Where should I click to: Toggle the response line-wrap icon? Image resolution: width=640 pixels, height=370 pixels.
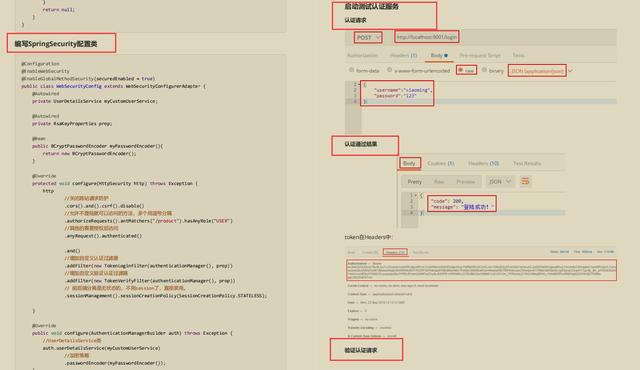pos(525,181)
